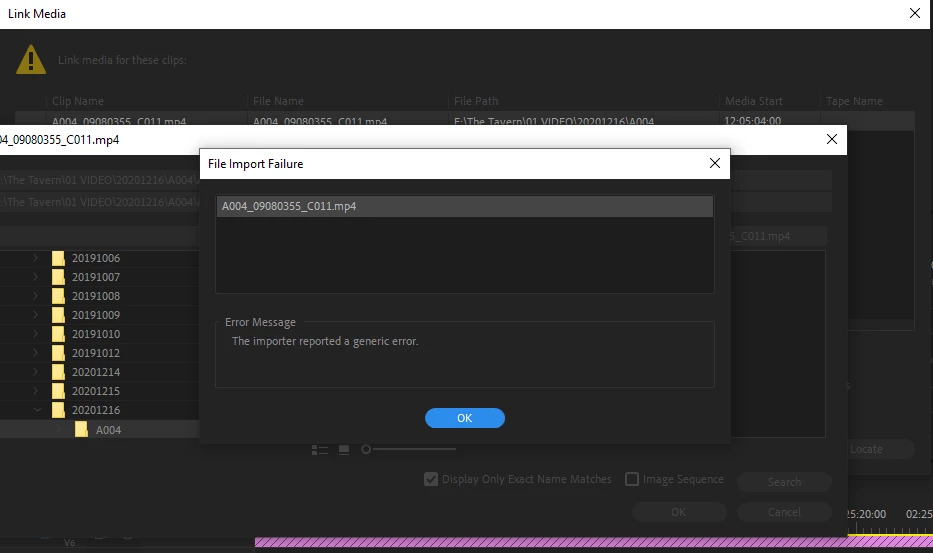Select the A004 tree item label
This screenshot has height=553, width=933.
[x=108, y=430]
